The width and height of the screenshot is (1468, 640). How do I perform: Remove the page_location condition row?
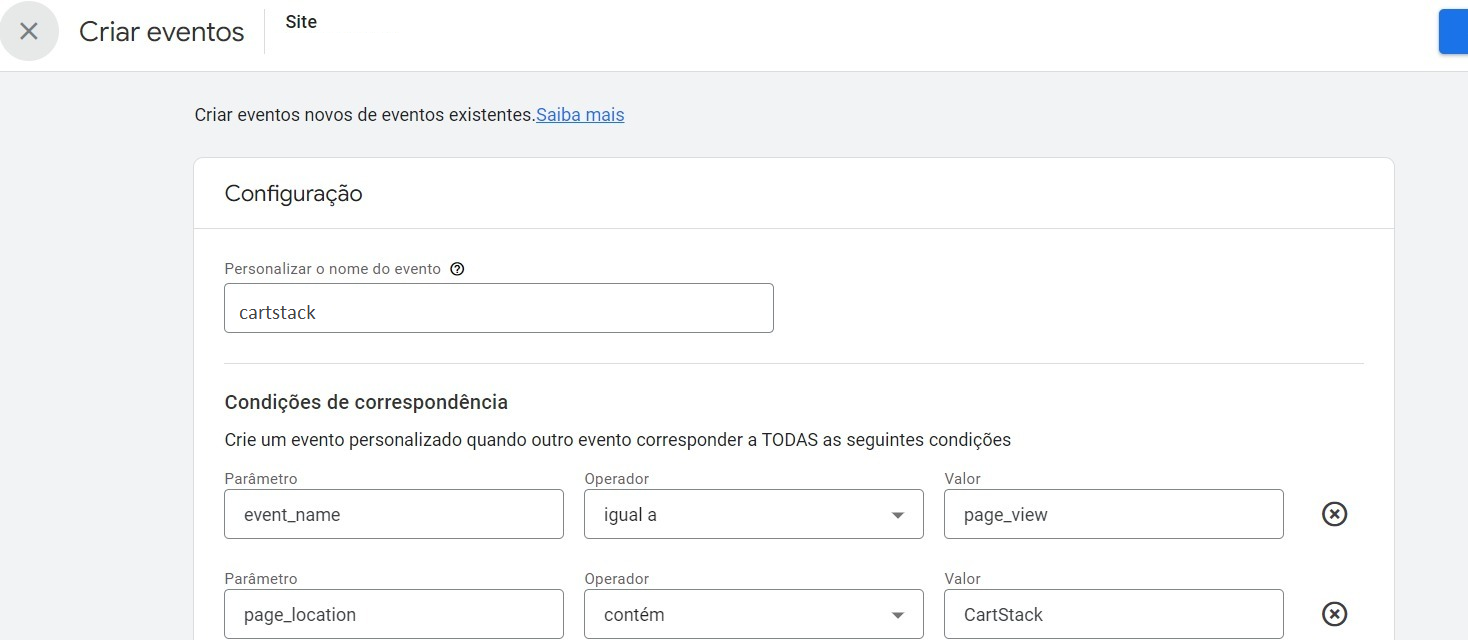point(1334,614)
